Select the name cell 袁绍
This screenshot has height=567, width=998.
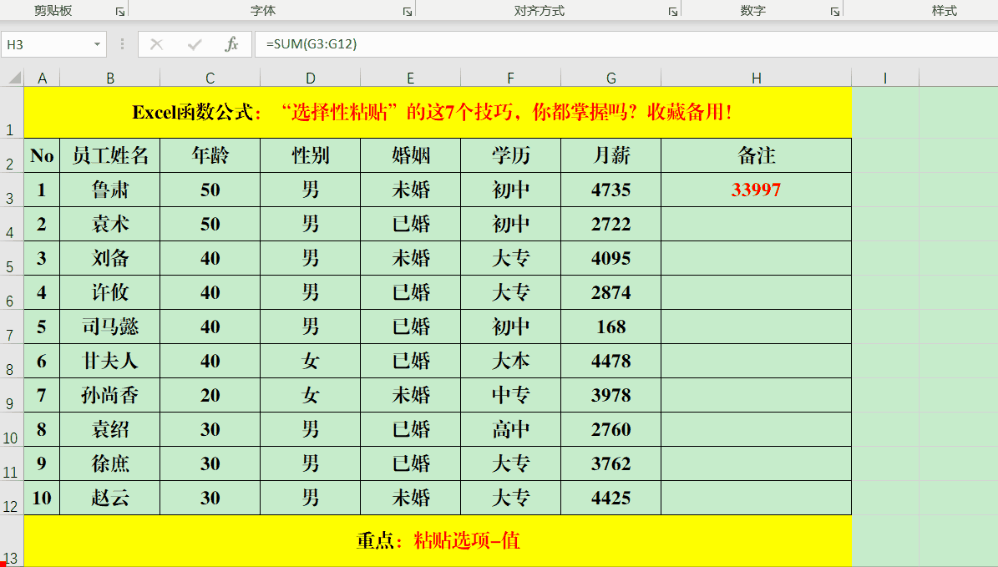click(110, 430)
